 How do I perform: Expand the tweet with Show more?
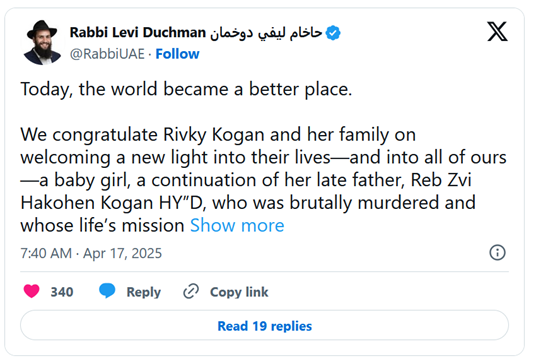point(237,226)
